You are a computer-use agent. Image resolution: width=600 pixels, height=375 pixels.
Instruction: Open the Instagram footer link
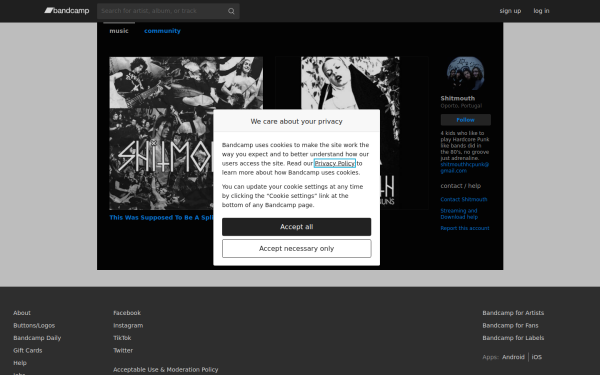[x=128, y=326]
